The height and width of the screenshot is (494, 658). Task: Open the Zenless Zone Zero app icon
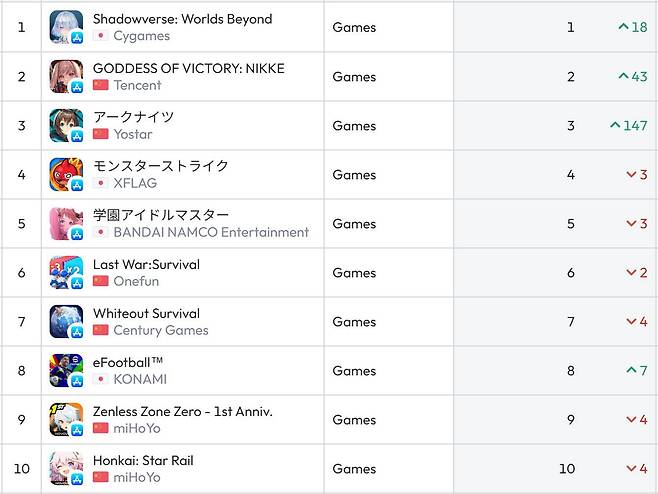pos(66,419)
